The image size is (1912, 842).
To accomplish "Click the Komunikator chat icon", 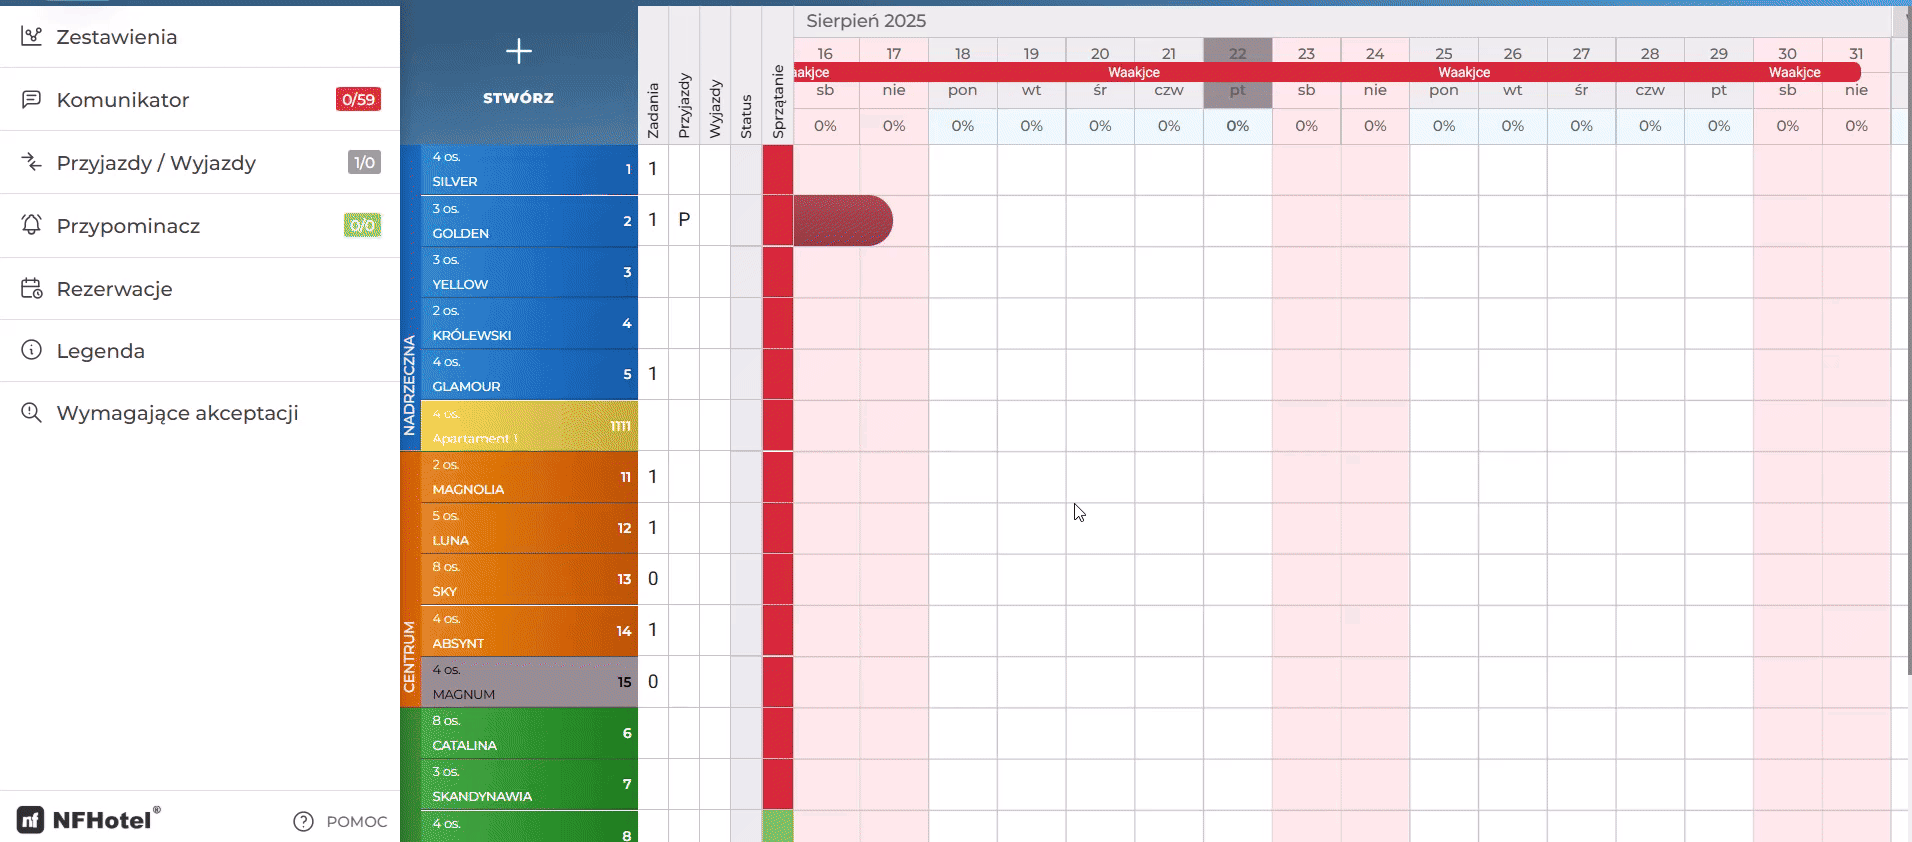I will point(32,99).
